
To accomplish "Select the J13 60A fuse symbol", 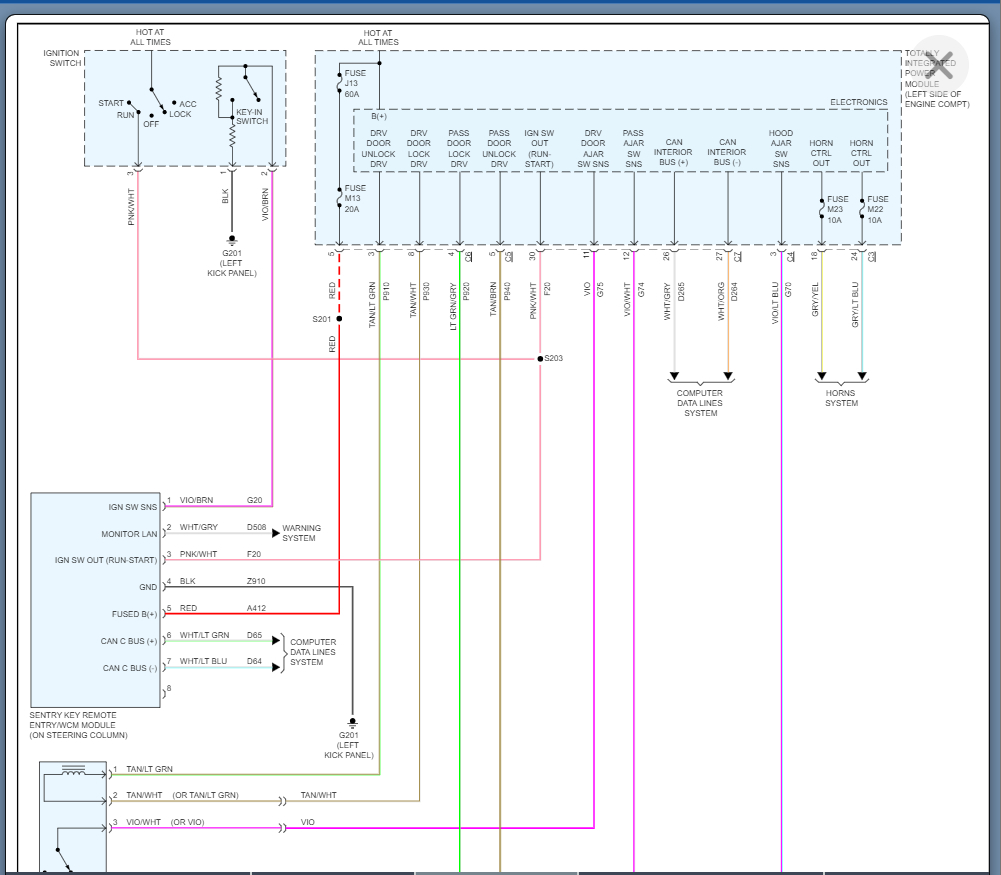I will [x=339, y=83].
